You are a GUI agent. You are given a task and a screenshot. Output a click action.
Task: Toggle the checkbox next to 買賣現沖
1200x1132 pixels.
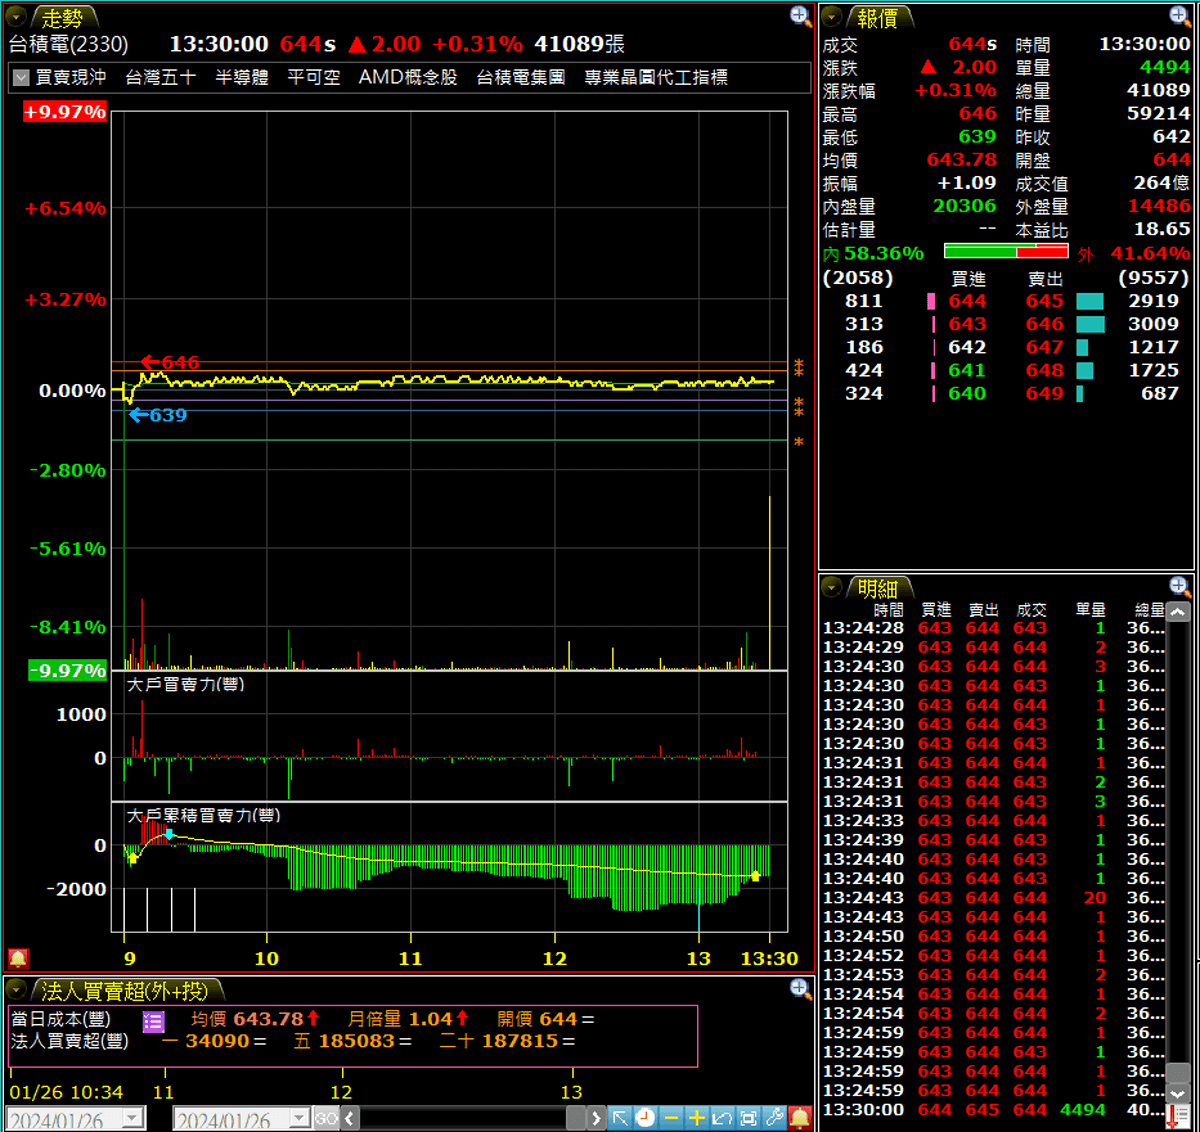pos(20,78)
